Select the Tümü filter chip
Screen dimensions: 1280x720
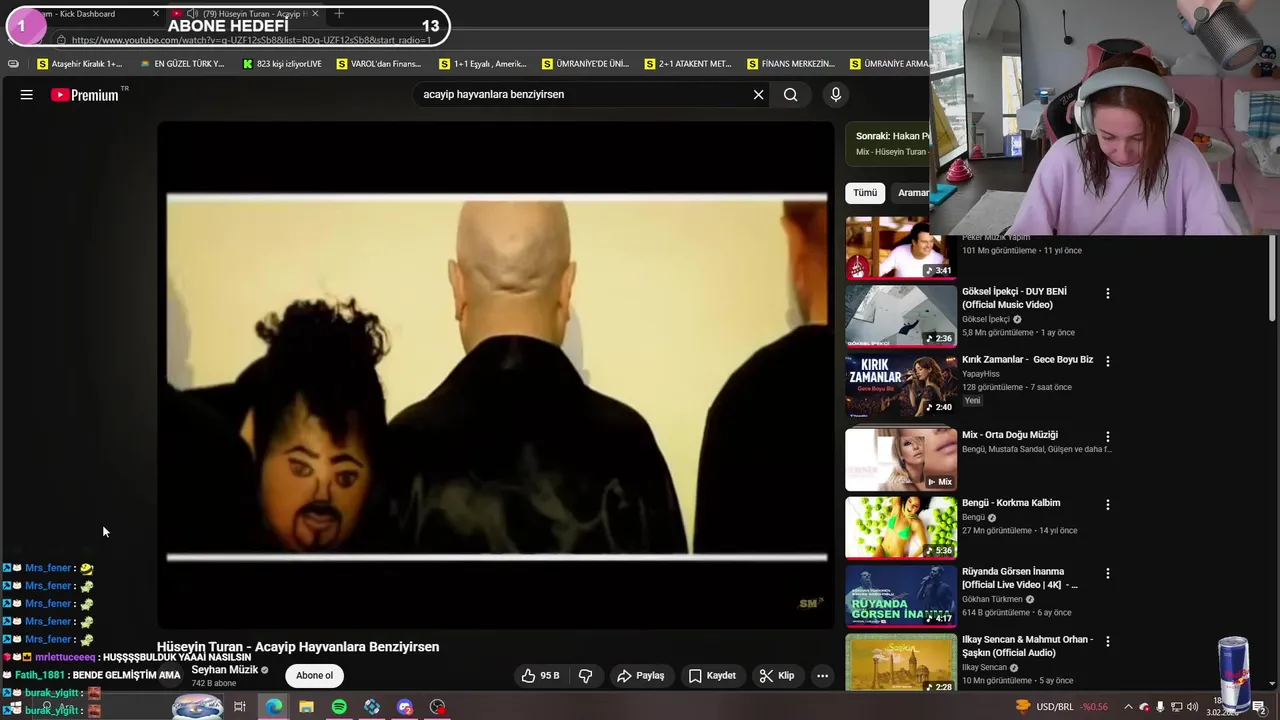click(x=865, y=193)
